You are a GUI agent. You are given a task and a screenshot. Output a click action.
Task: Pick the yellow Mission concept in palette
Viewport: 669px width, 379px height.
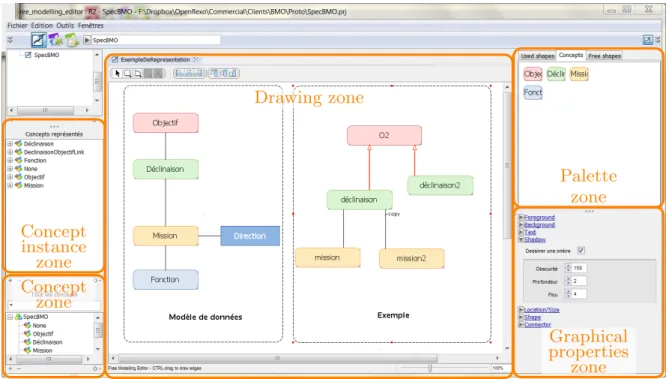pyautogui.click(x=579, y=74)
